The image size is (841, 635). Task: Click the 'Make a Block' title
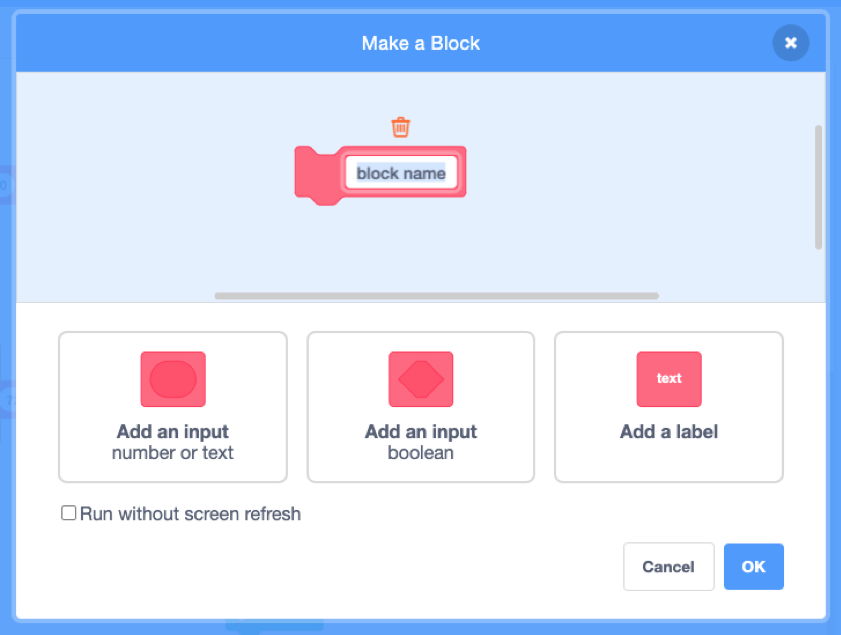click(420, 43)
